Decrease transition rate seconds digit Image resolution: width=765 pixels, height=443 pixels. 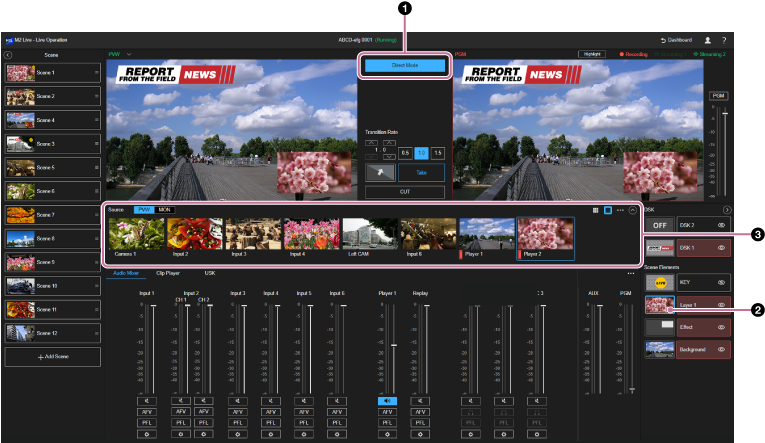(x=371, y=157)
